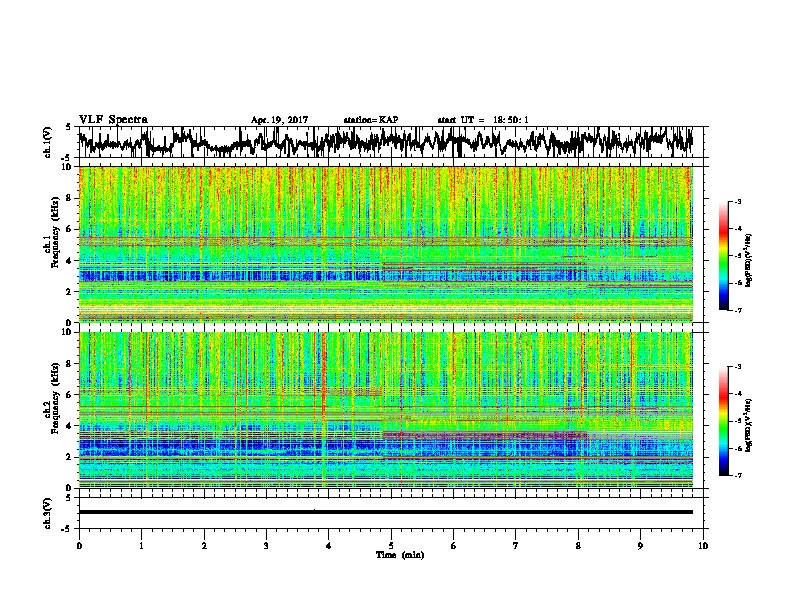Click the "-3" label on ch.1 colorbar
The height and width of the screenshot is (612, 792).
(x=737, y=201)
